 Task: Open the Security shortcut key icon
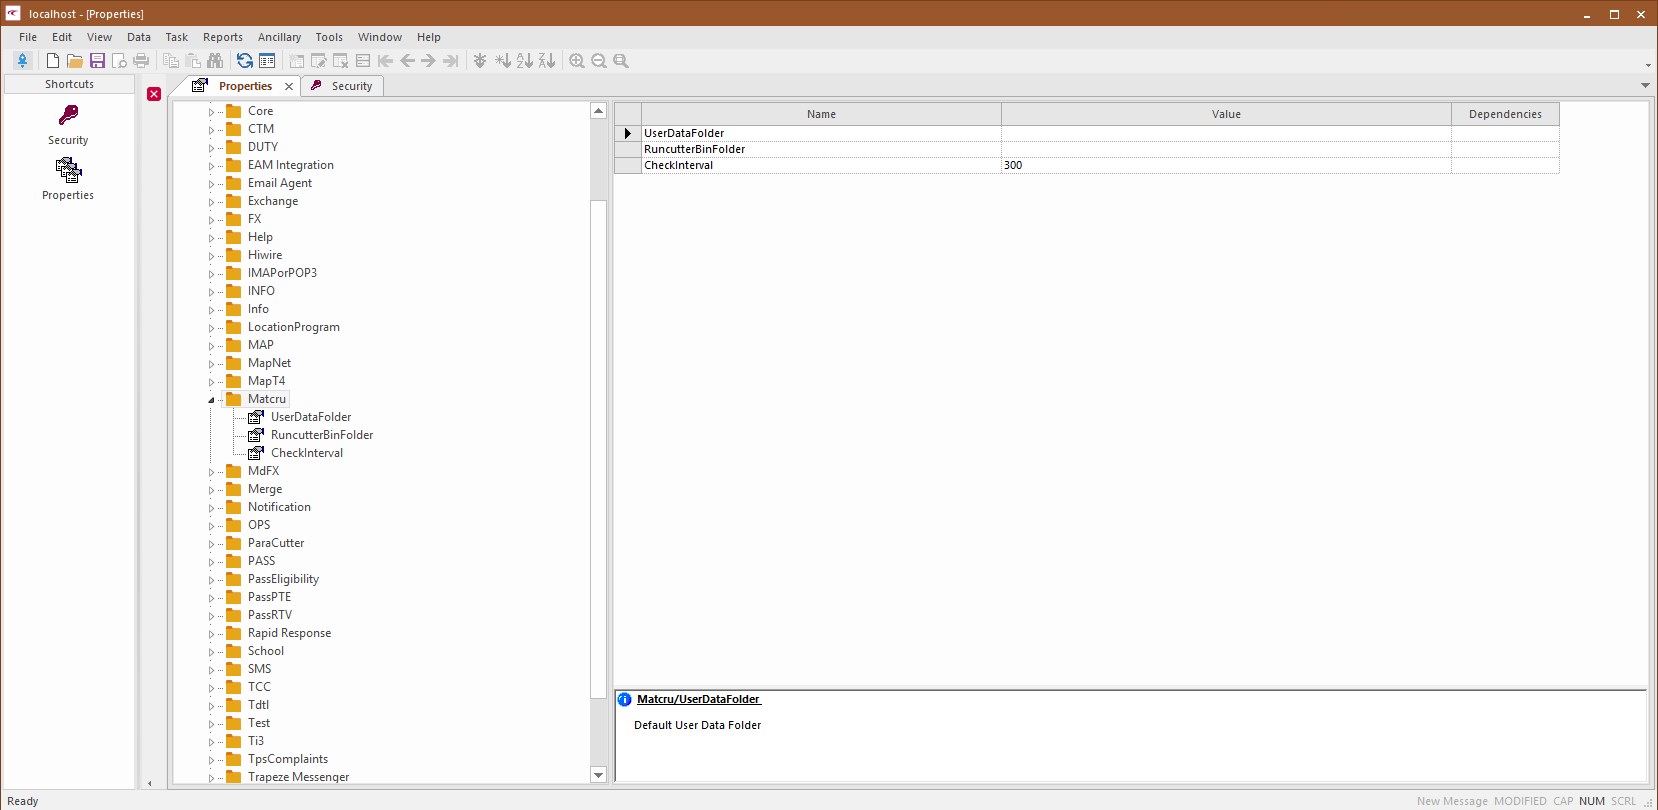68,116
